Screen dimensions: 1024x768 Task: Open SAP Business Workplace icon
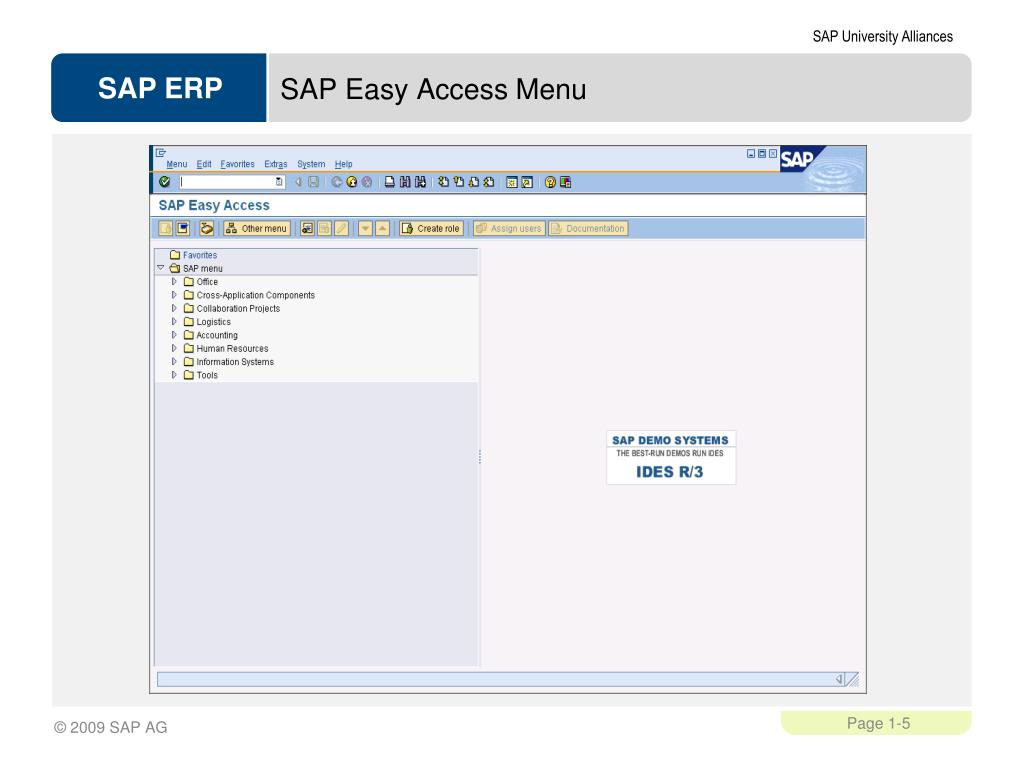tap(207, 229)
